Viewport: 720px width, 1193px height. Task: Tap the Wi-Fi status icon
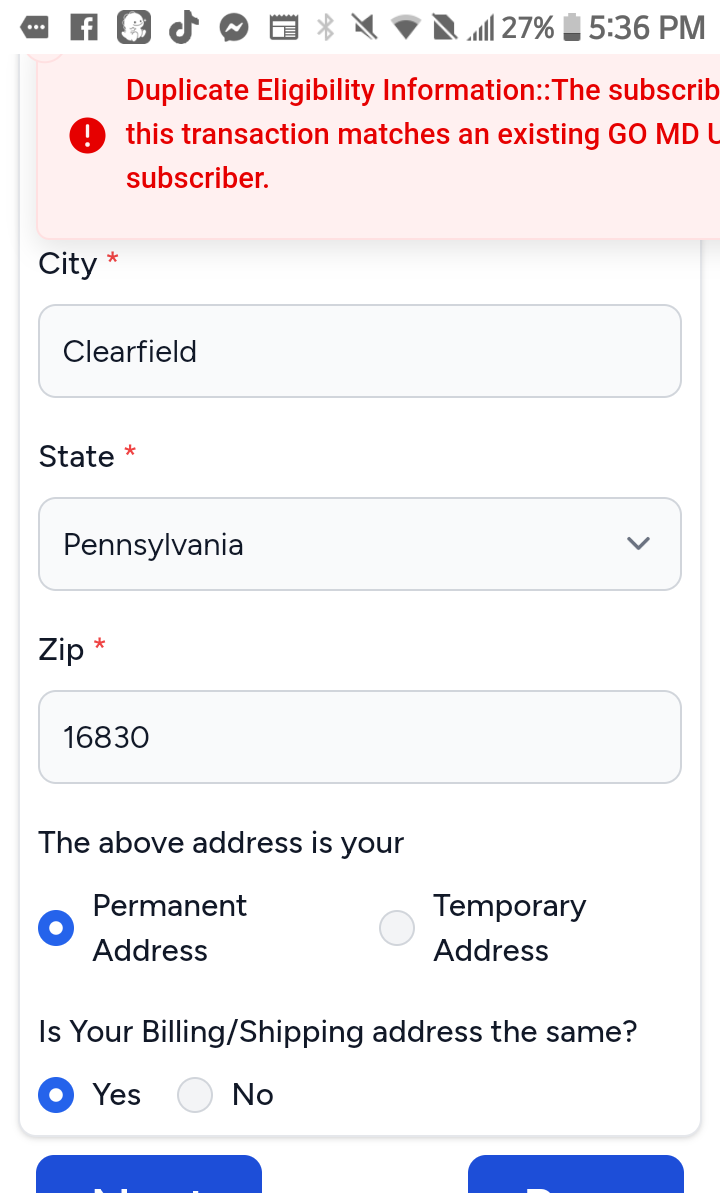[x=405, y=27]
